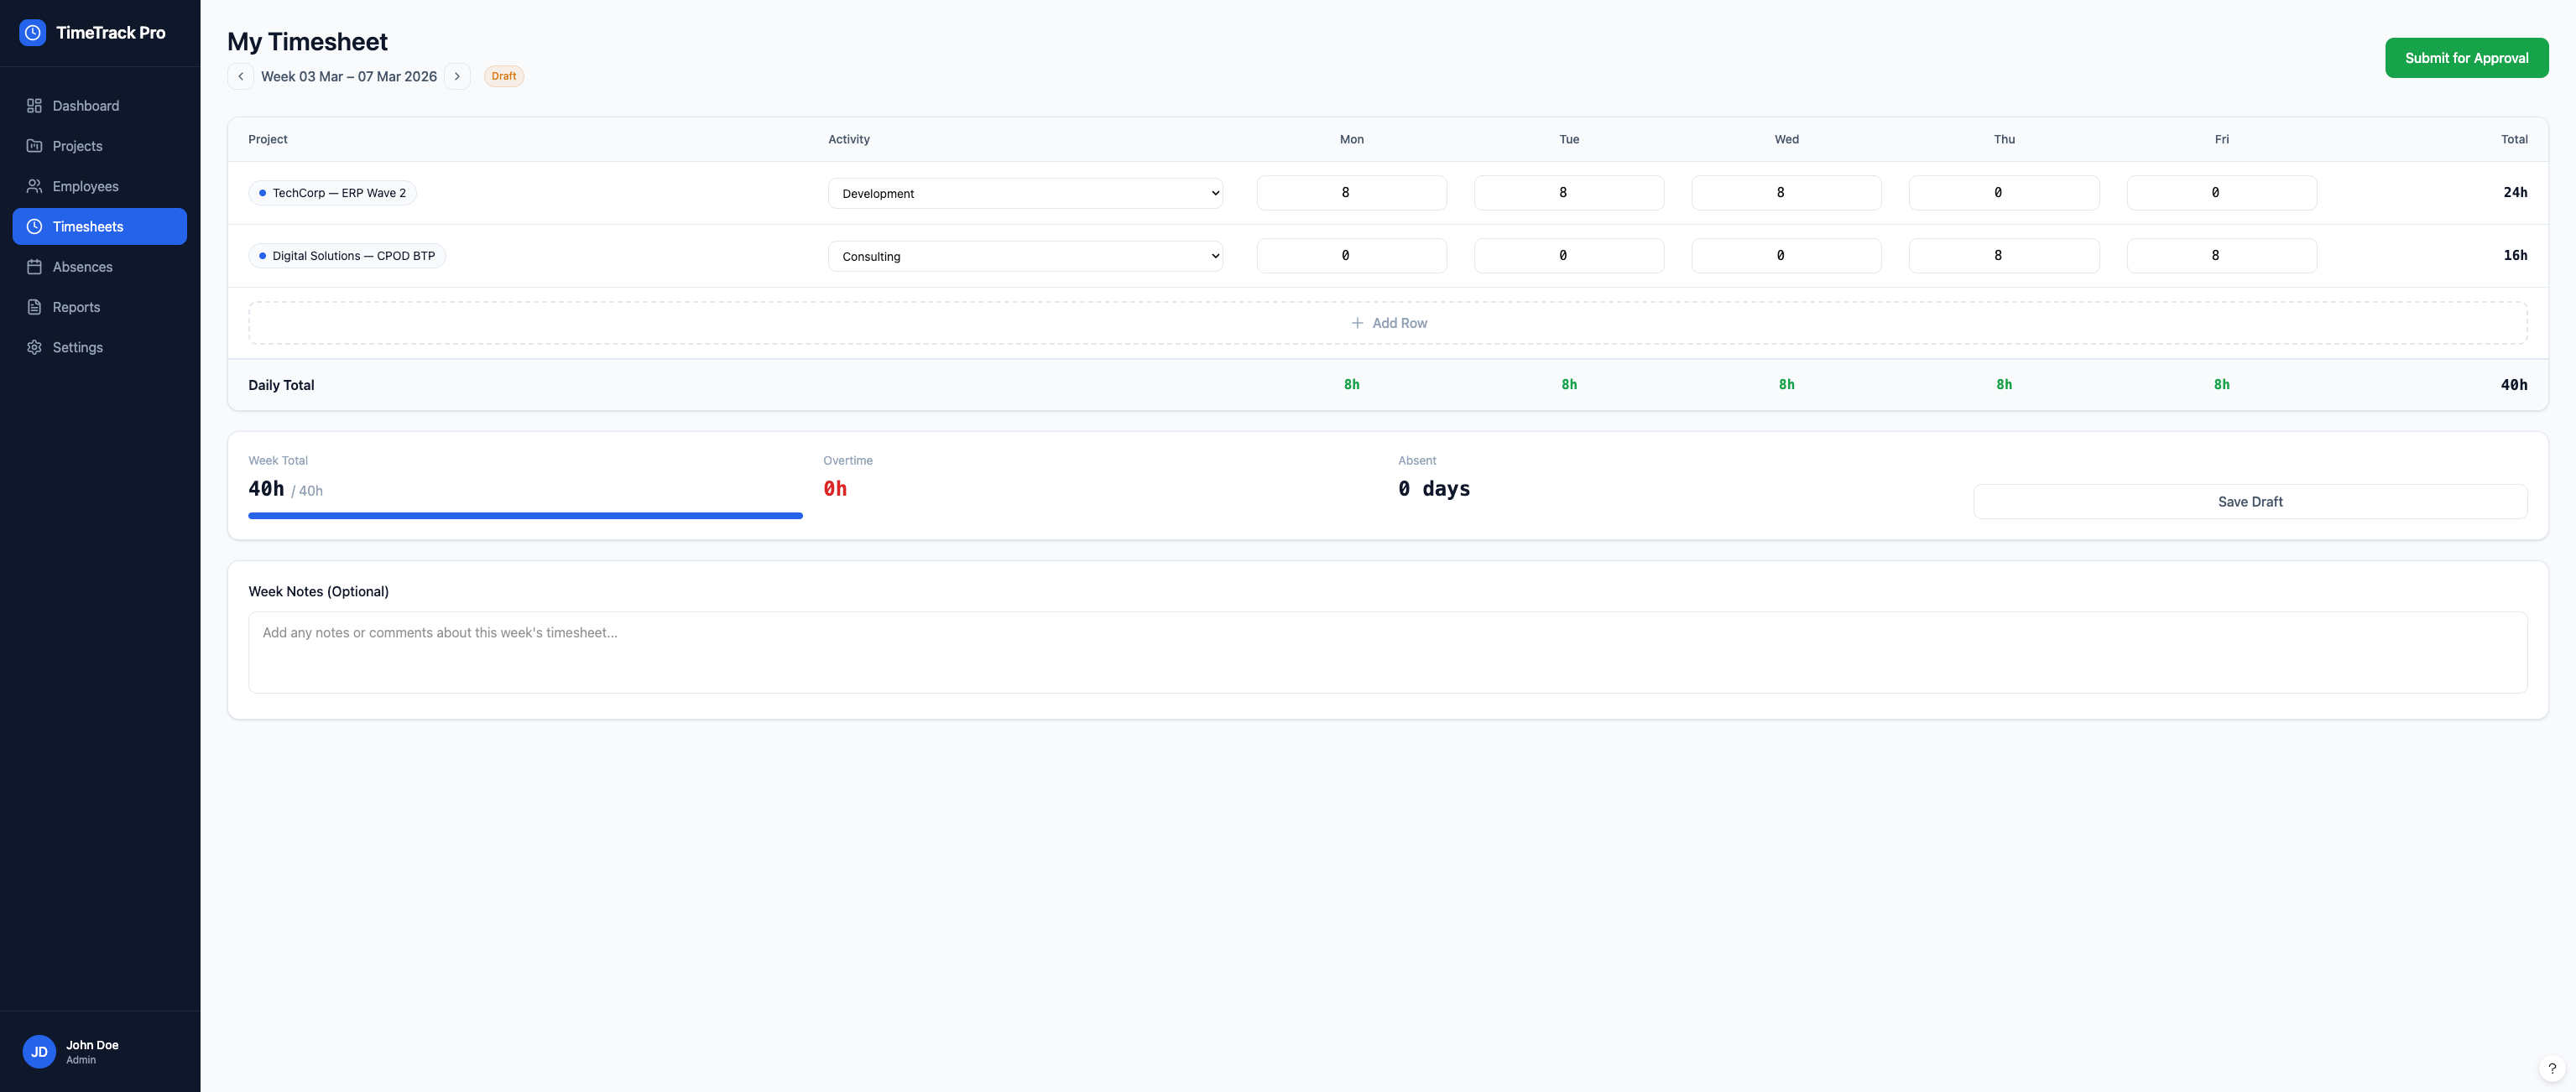Open the Consulting activity dropdown

point(1025,256)
